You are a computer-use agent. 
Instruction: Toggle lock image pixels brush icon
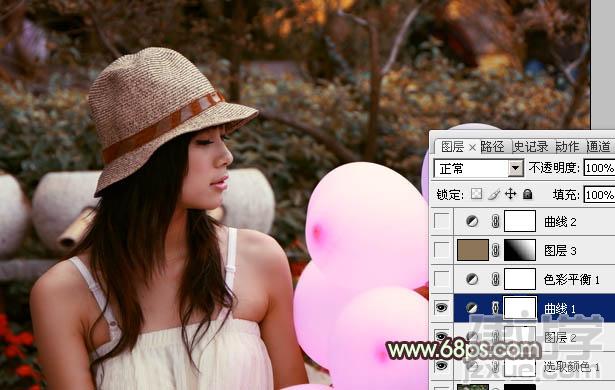pyautogui.click(x=493, y=194)
